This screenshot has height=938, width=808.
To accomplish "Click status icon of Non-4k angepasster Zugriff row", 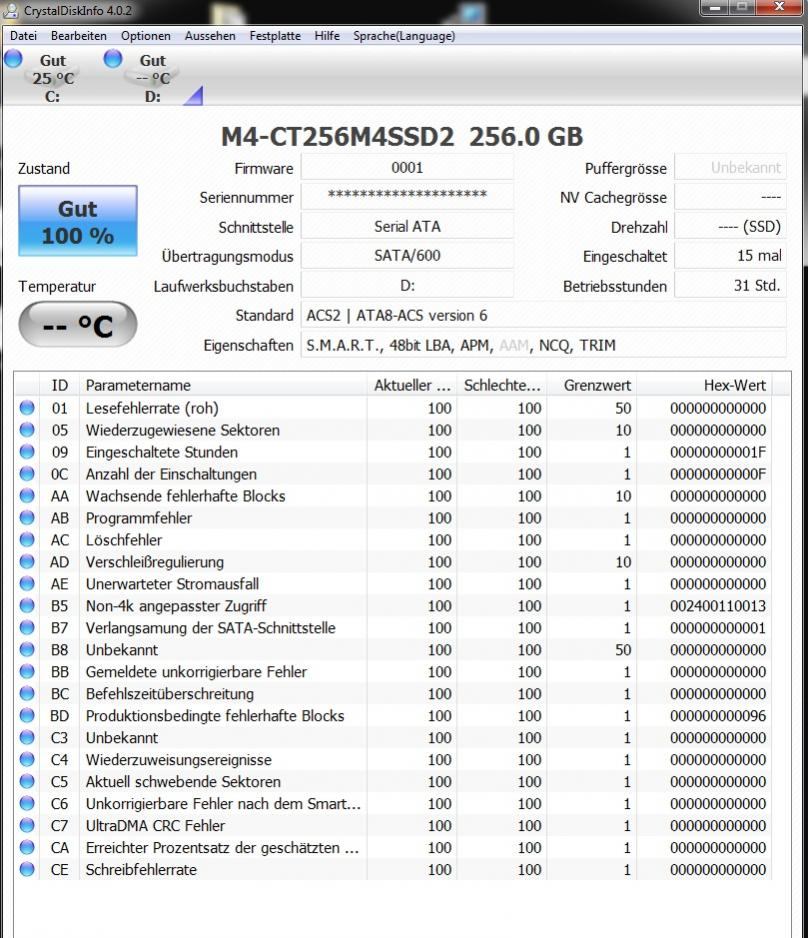I will click(x=27, y=605).
